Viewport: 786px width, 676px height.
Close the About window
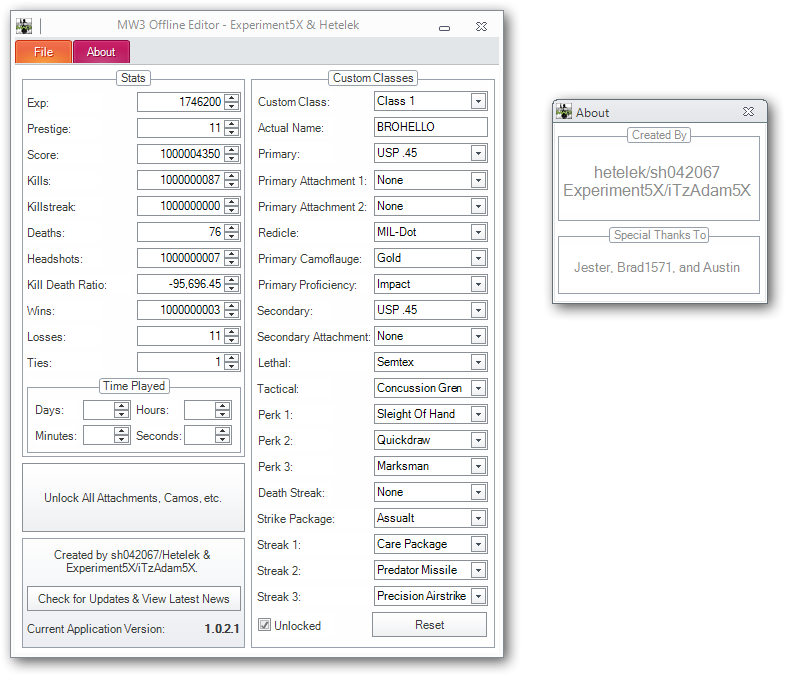coord(748,112)
